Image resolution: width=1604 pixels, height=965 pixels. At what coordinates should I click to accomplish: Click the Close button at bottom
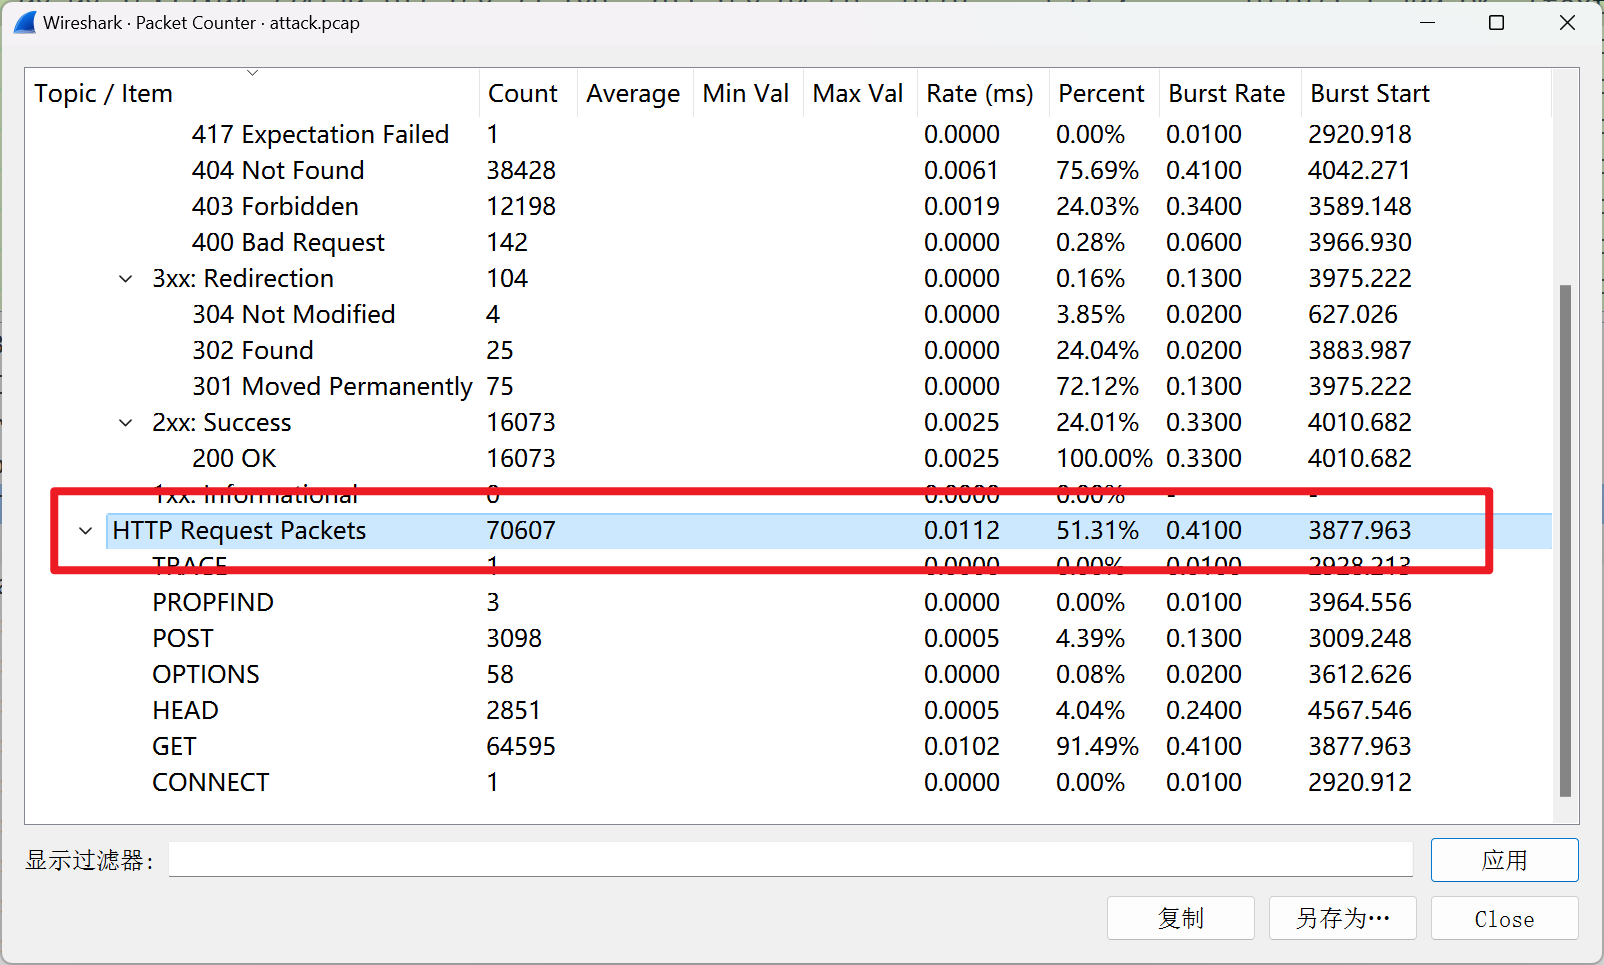click(x=1504, y=918)
